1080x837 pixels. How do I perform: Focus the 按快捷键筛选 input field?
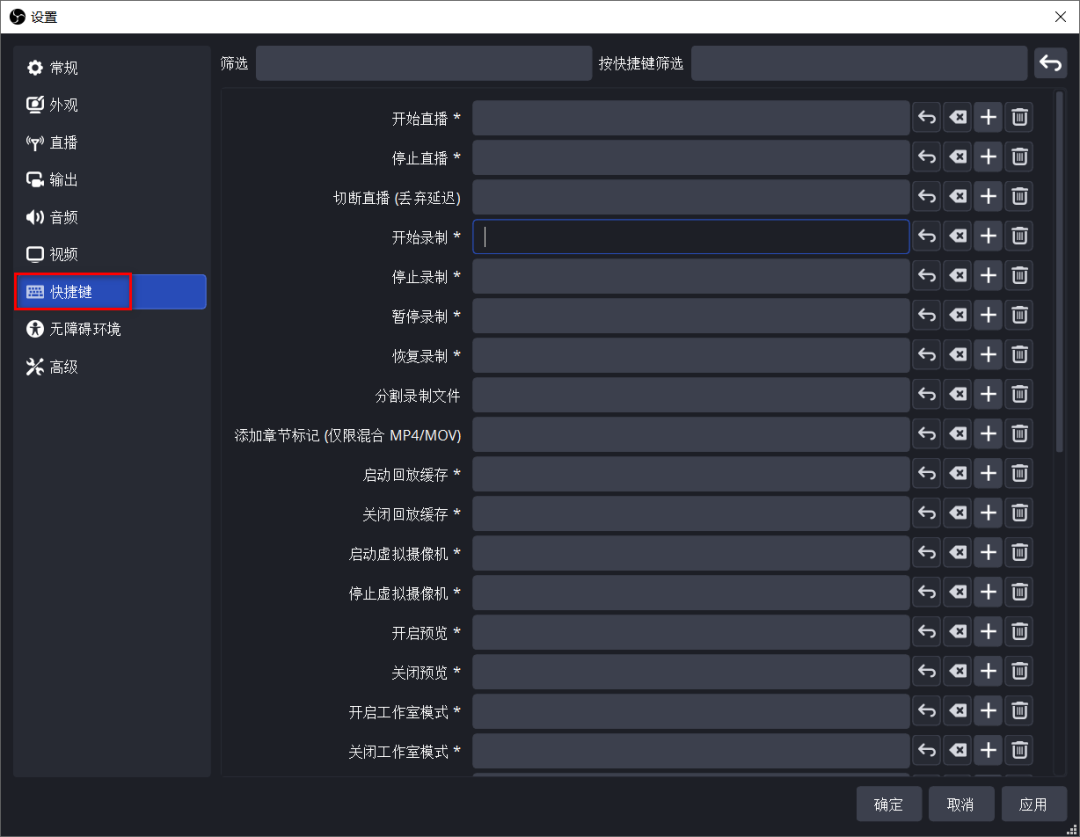pos(858,63)
